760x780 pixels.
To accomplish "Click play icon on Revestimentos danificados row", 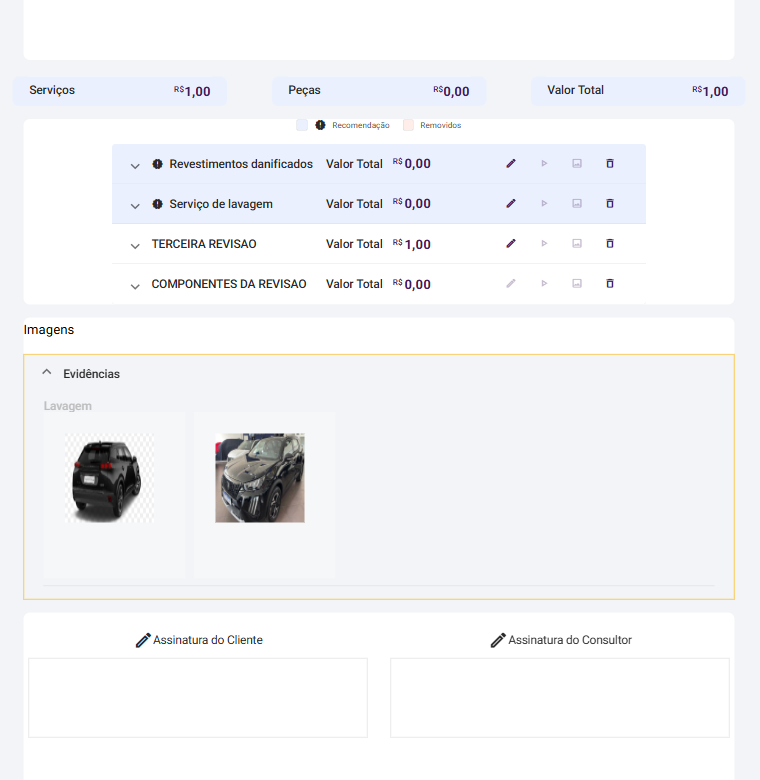I will (544, 163).
